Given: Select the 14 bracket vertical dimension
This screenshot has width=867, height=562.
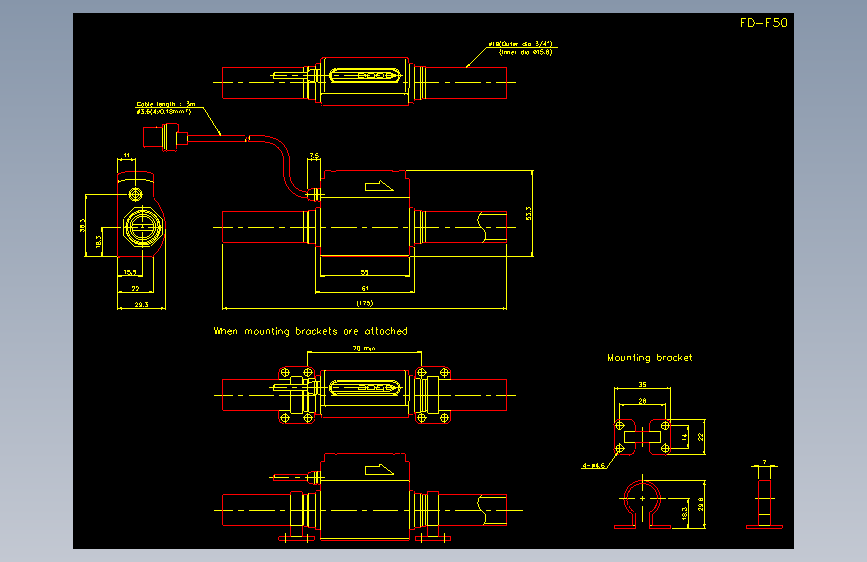Looking at the screenshot, I should point(685,437).
